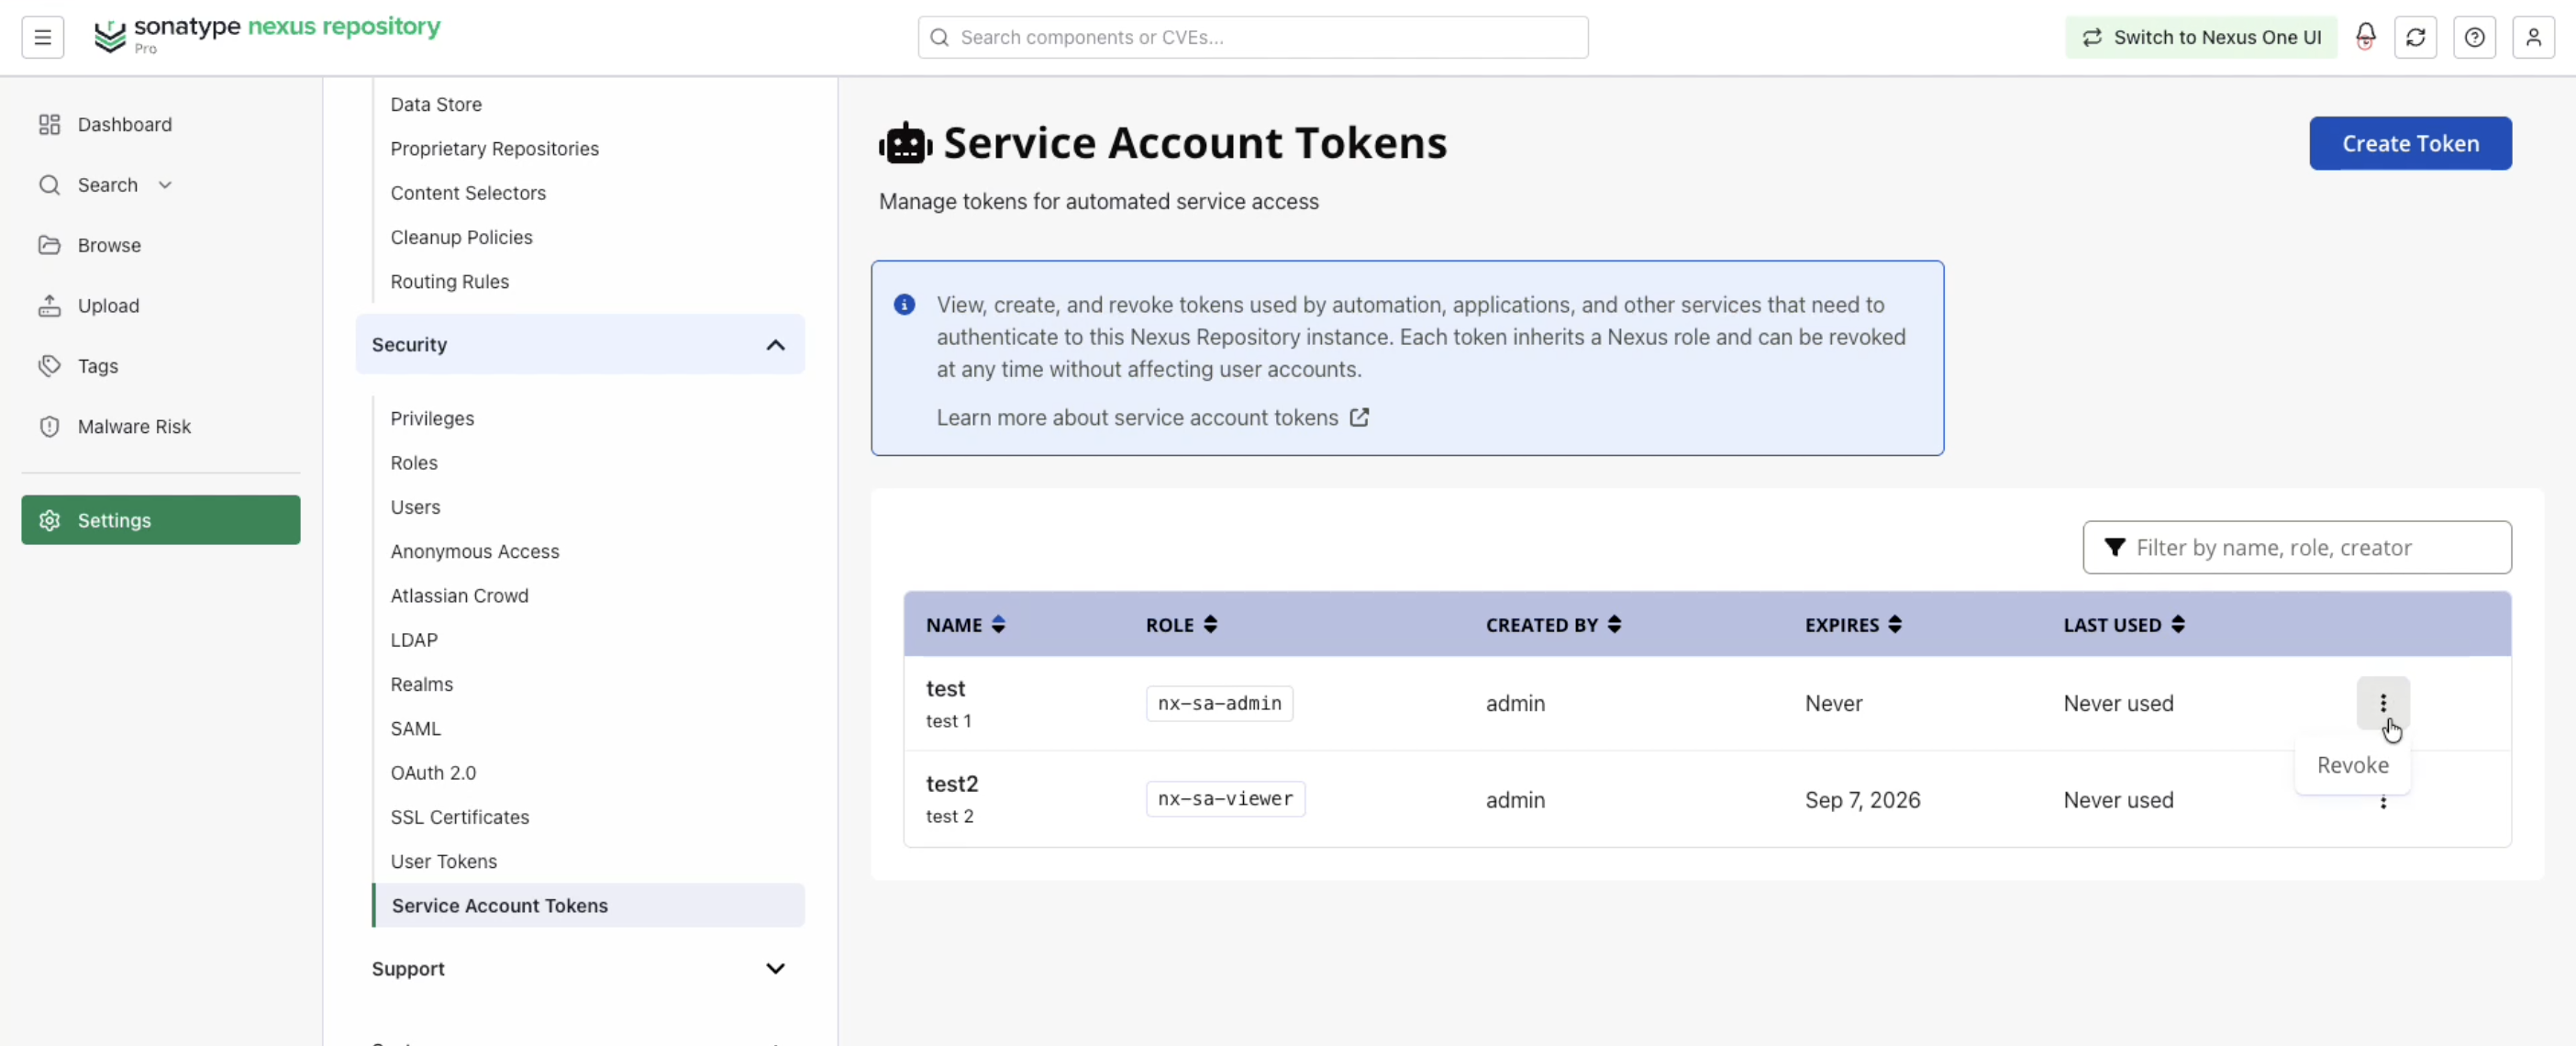
Task: Open Roles under Security
Action: click(x=414, y=462)
